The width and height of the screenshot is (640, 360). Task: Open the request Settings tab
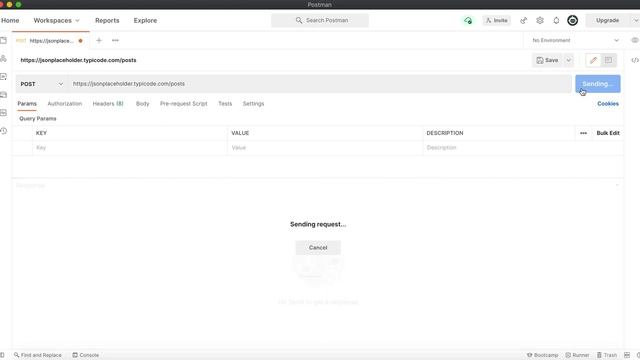point(253,104)
